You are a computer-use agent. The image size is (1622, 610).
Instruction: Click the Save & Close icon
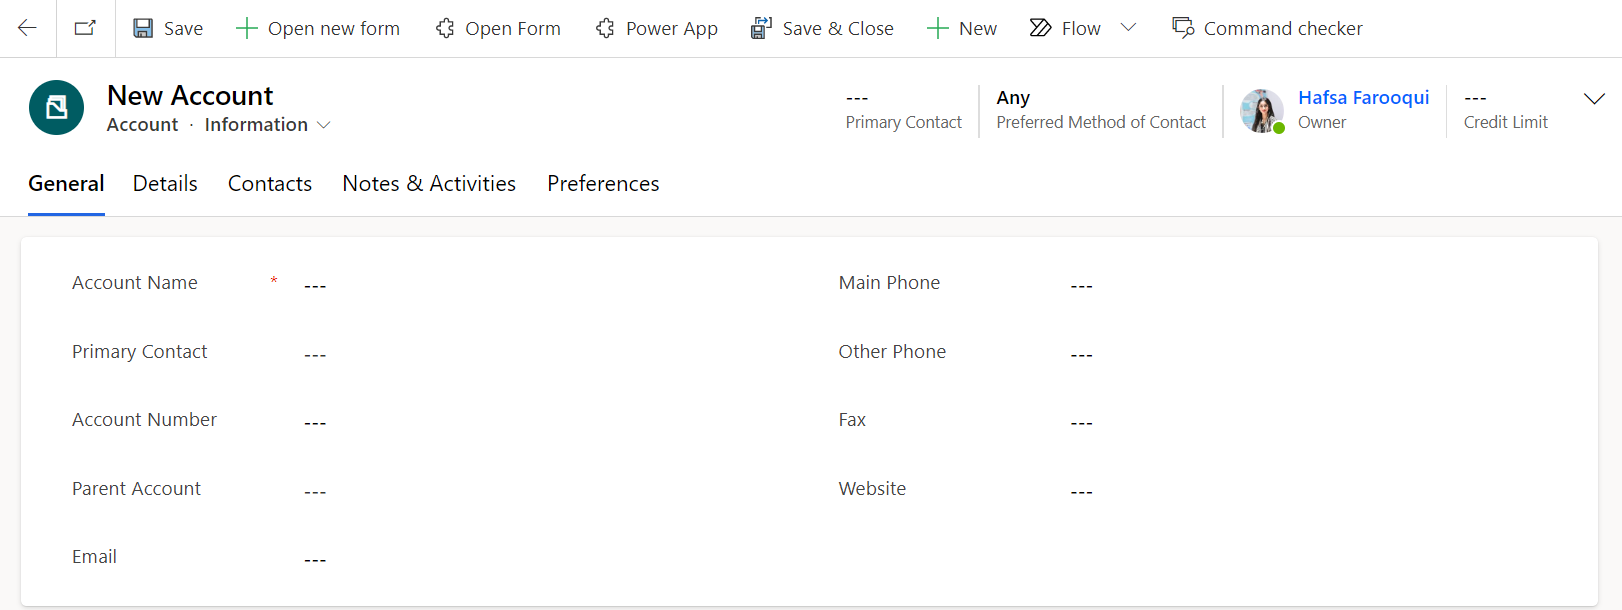tap(760, 28)
